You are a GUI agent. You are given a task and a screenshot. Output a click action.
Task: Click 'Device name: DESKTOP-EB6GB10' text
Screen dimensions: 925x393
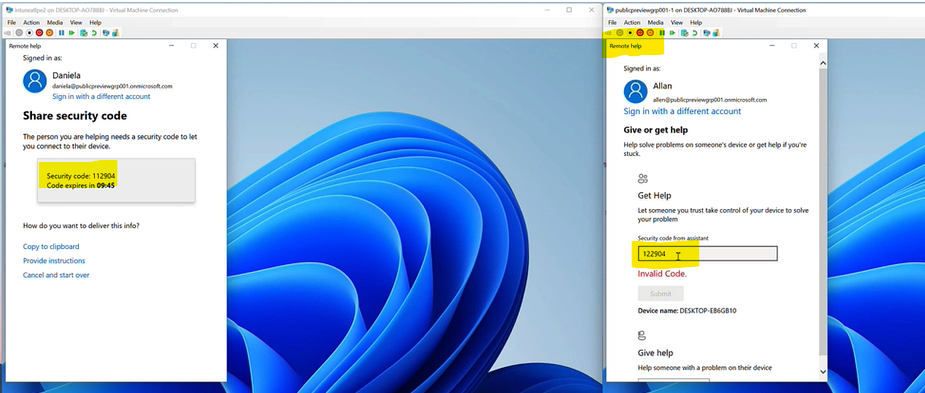[x=687, y=310]
